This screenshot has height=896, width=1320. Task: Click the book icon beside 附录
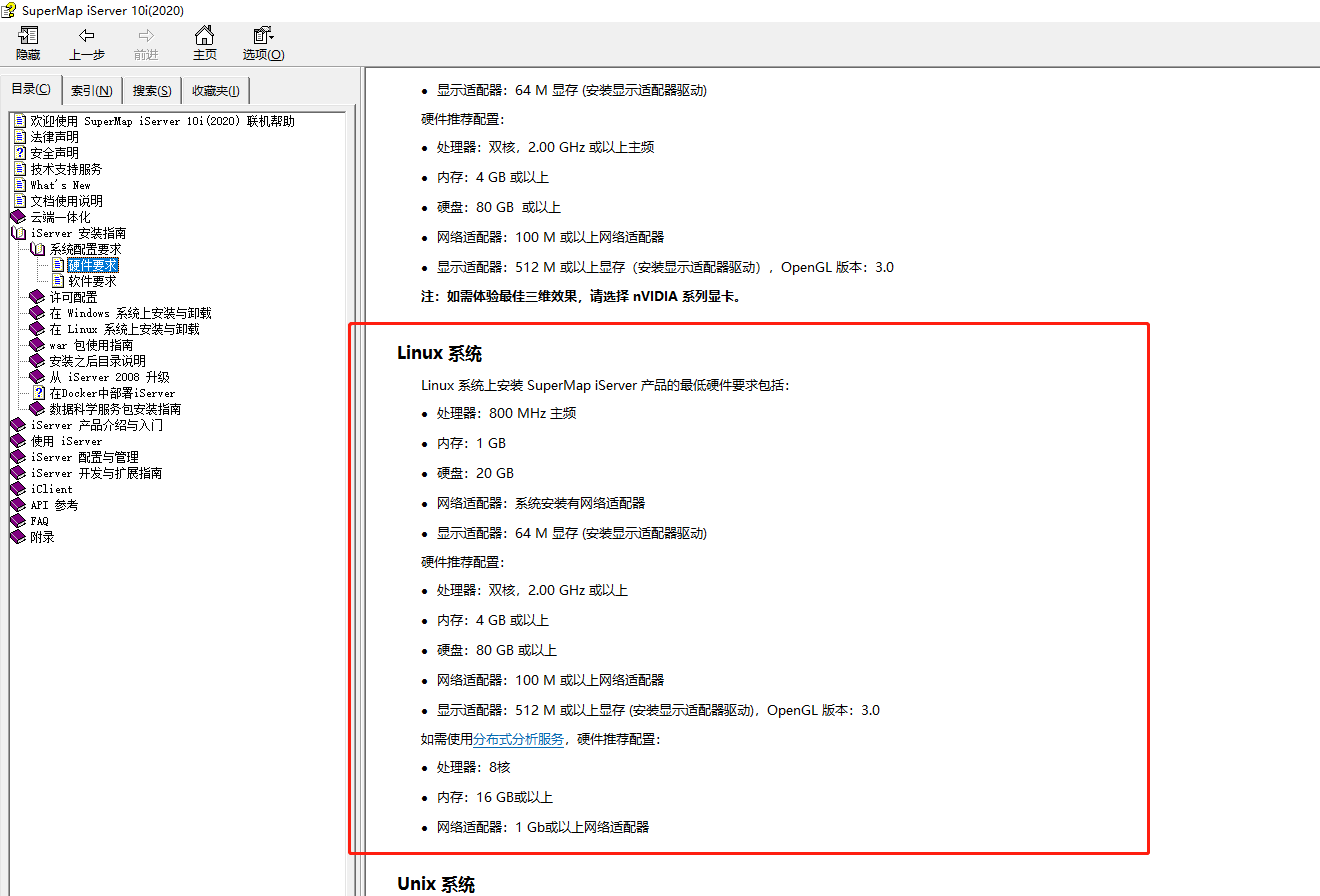click(19, 537)
